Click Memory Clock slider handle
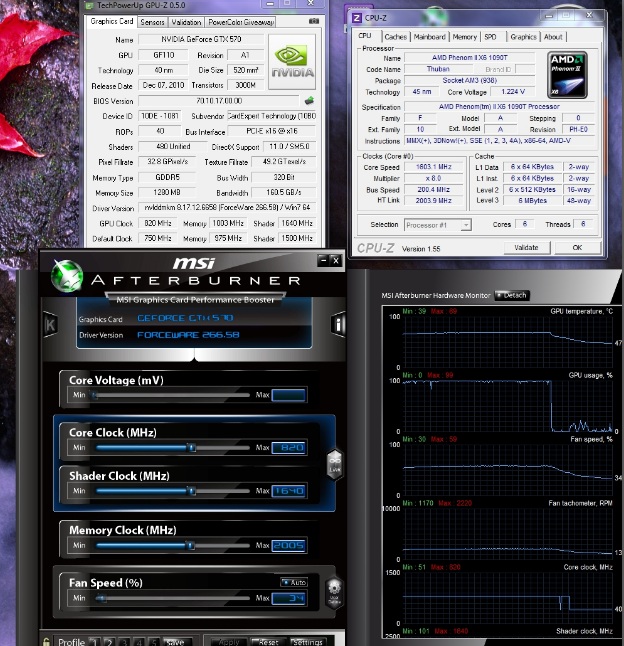This screenshot has width=624, height=646. [190, 545]
